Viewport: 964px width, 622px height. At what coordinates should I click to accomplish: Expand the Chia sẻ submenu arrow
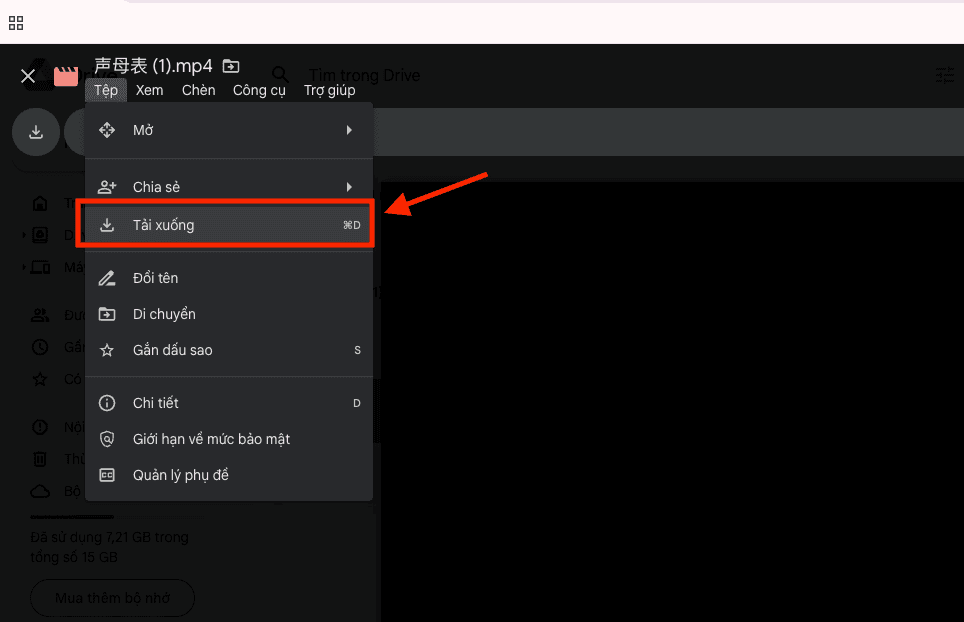tap(349, 187)
